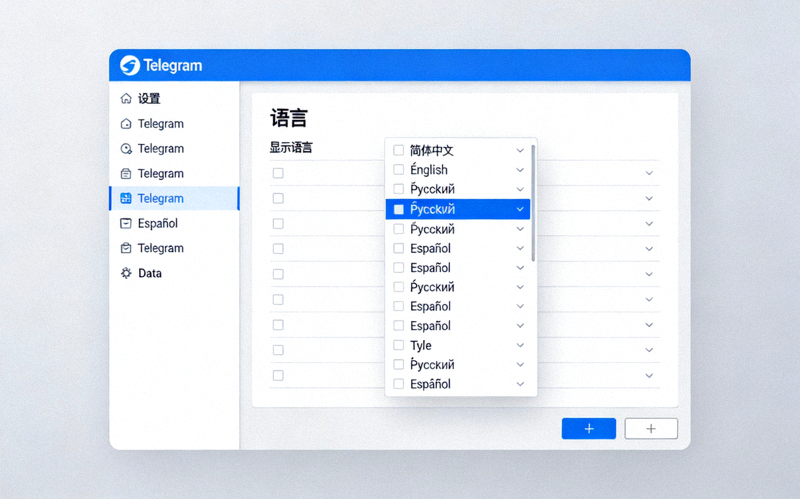Click the icon beside Español in sidebar
This screenshot has width=800, height=499.
pos(126,224)
